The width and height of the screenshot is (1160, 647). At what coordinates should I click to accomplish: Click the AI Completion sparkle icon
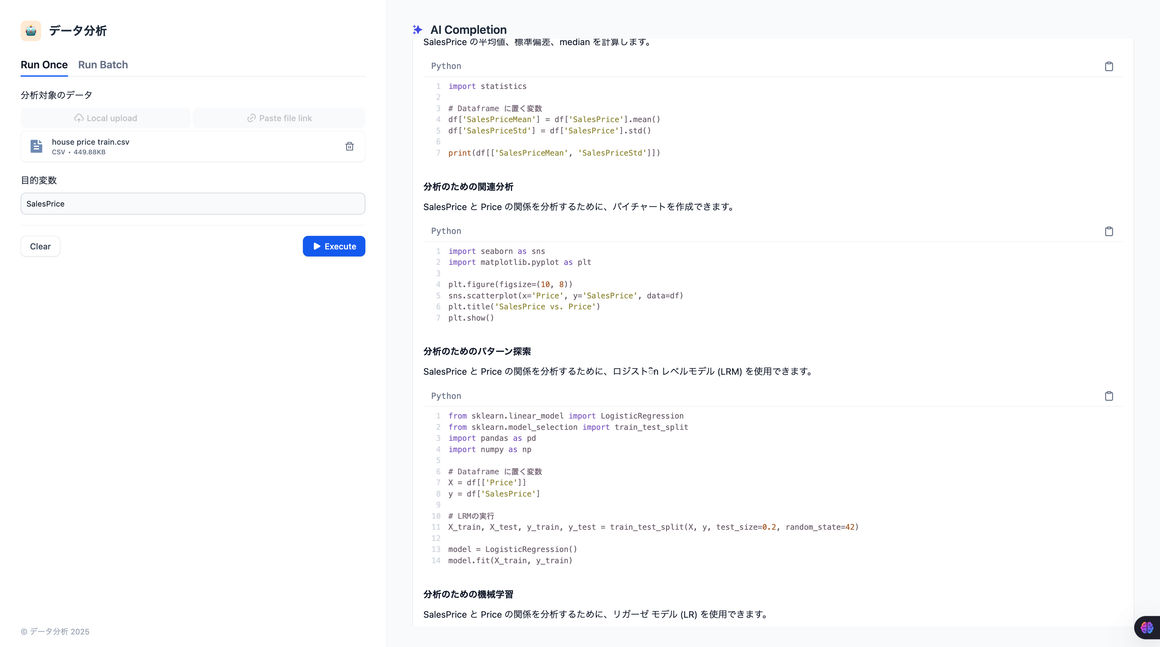pos(417,30)
